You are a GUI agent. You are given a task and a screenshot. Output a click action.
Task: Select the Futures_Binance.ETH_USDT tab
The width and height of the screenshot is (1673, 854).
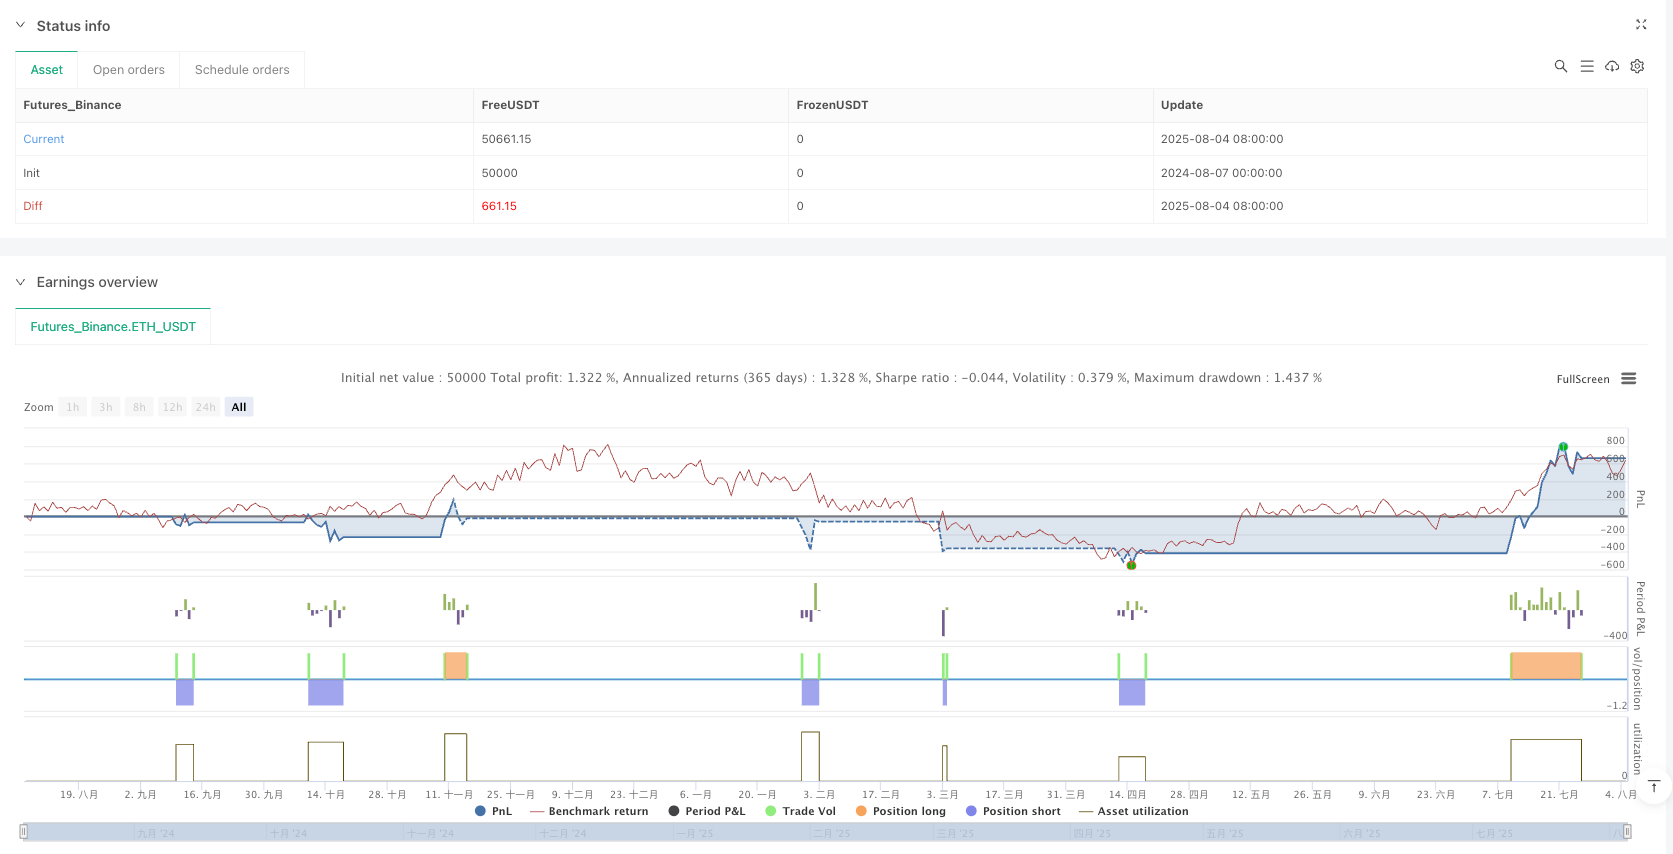(113, 327)
